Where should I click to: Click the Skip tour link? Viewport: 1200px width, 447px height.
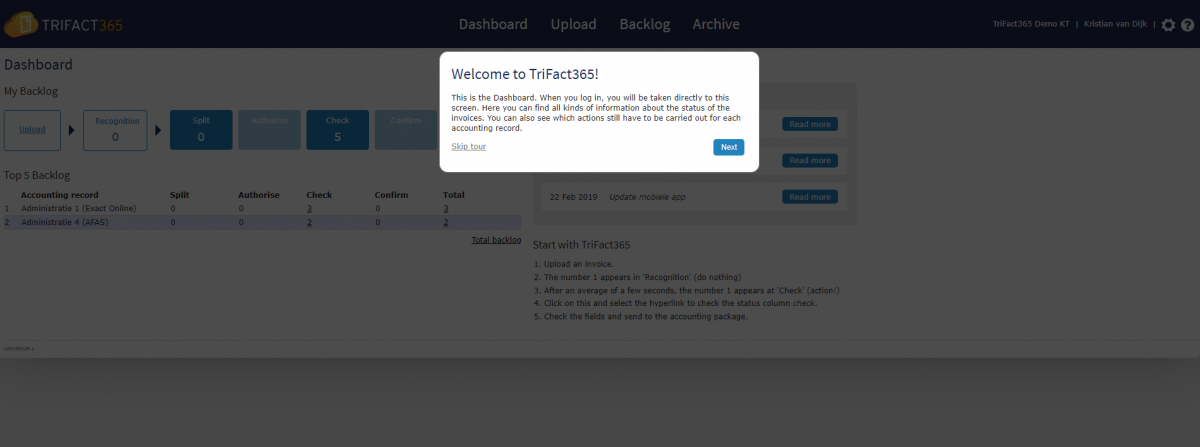[x=469, y=147]
